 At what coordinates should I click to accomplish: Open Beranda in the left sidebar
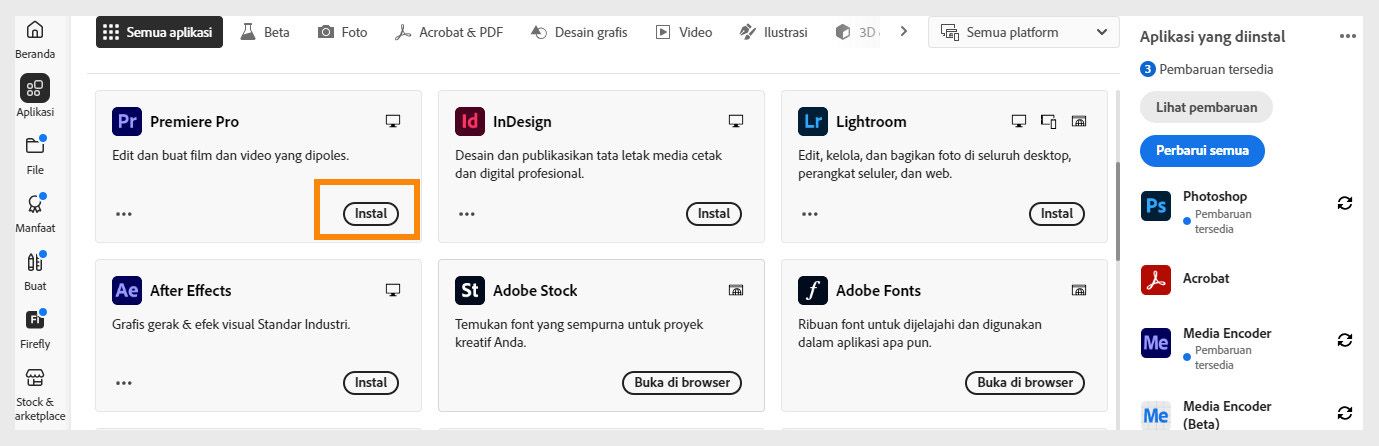click(x=35, y=39)
